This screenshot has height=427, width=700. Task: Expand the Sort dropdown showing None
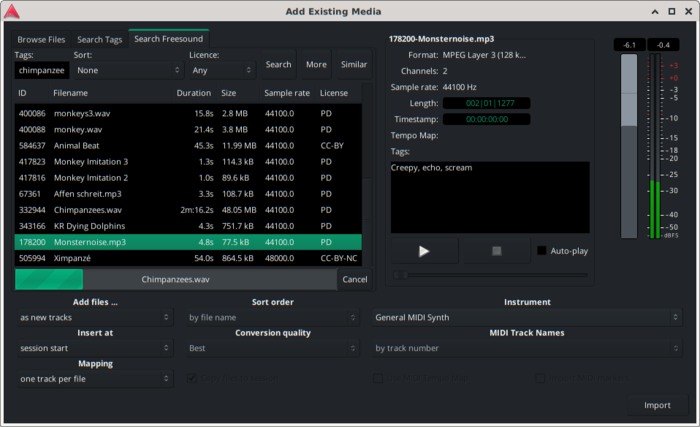pyautogui.click(x=127, y=71)
